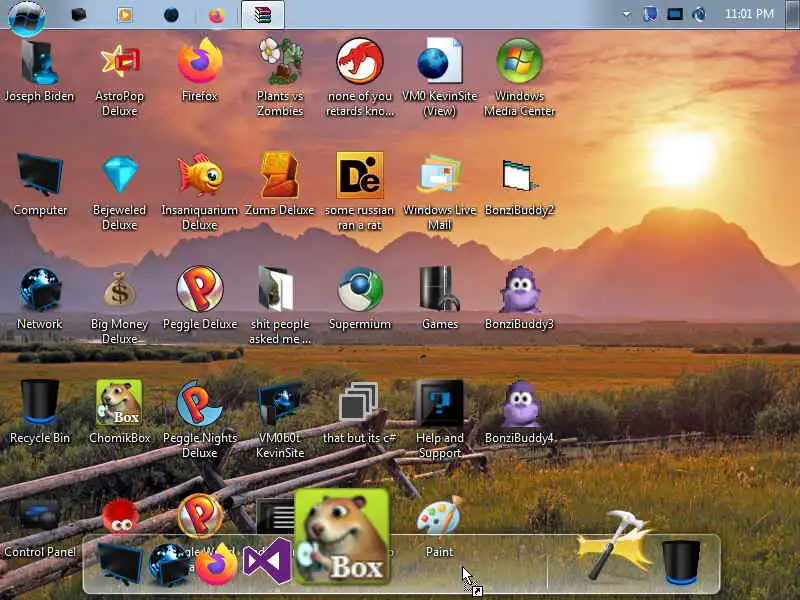Click the dark round taskbar icon
Image resolution: width=800 pixels, height=600 pixels.
pos(171,15)
